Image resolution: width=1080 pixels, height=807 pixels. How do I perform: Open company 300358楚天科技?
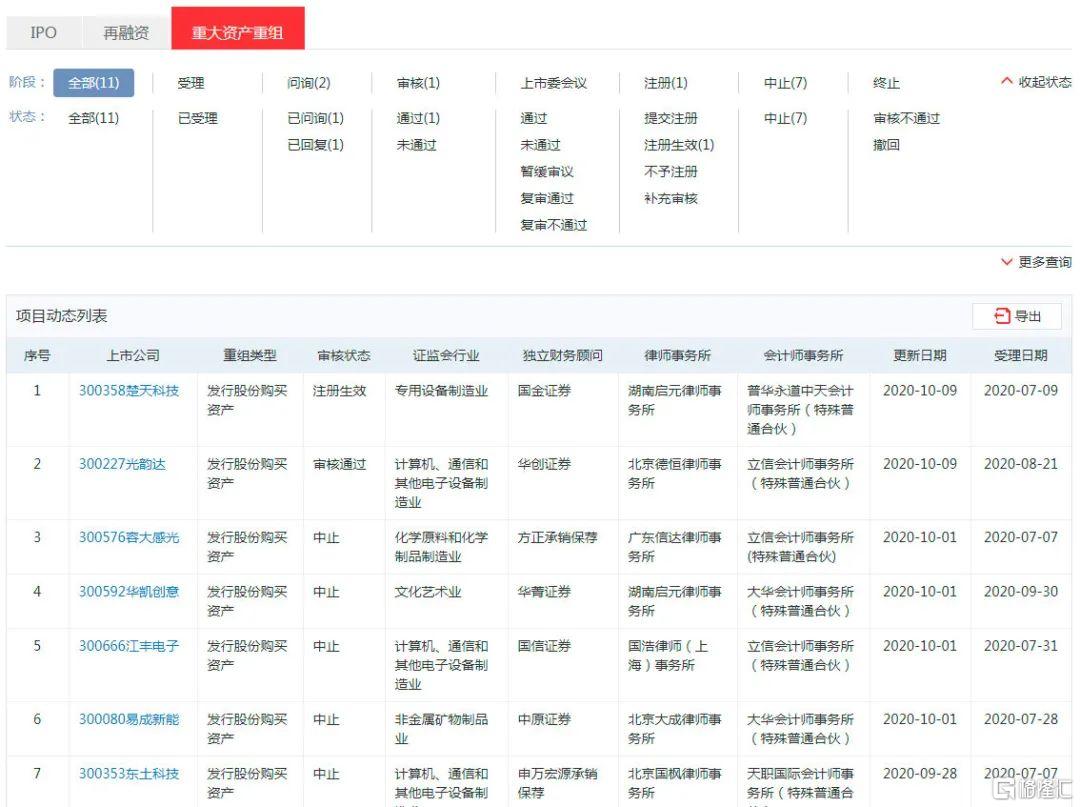pos(129,390)
